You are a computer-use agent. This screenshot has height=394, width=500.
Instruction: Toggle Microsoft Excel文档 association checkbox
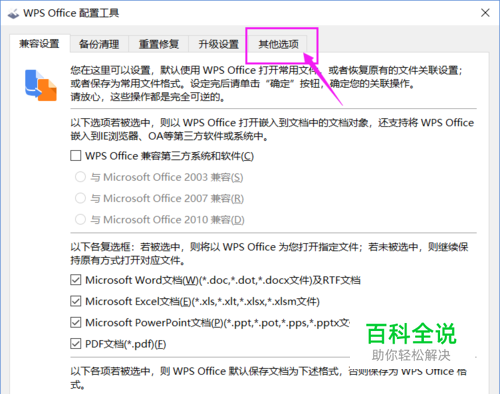tap(76, 301)
